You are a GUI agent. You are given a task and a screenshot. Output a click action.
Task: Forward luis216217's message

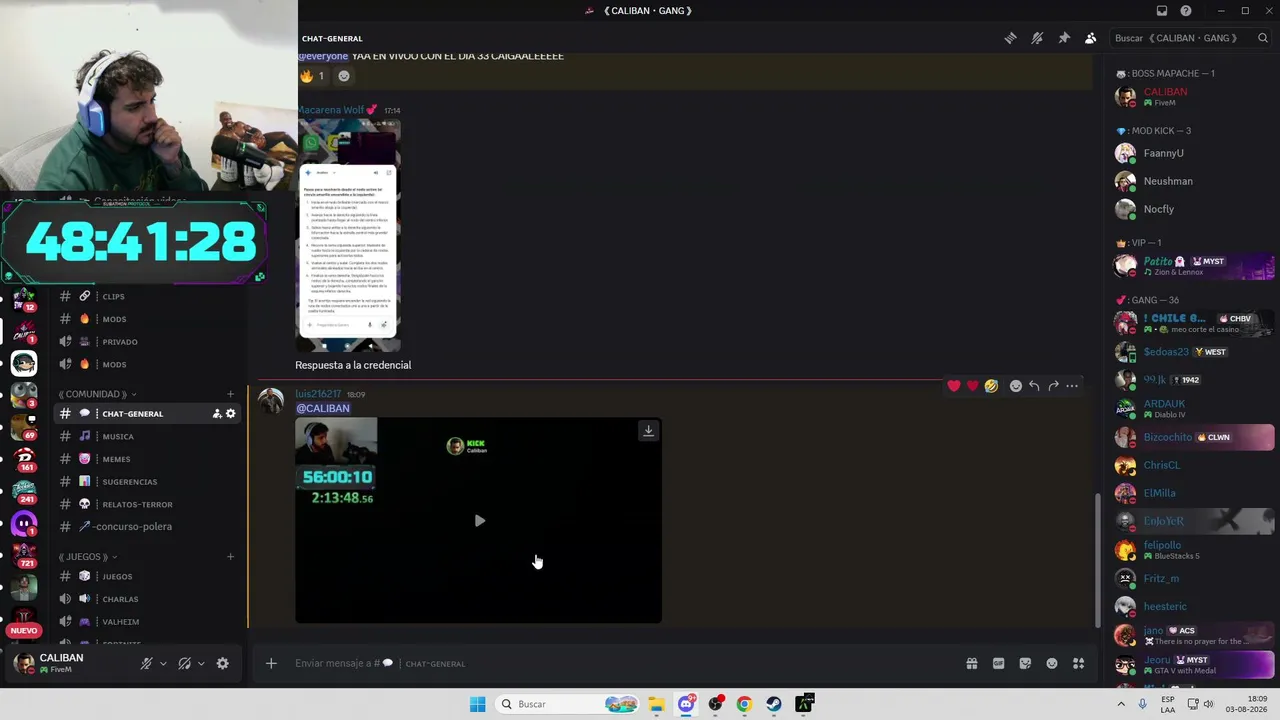point(1053,386)
